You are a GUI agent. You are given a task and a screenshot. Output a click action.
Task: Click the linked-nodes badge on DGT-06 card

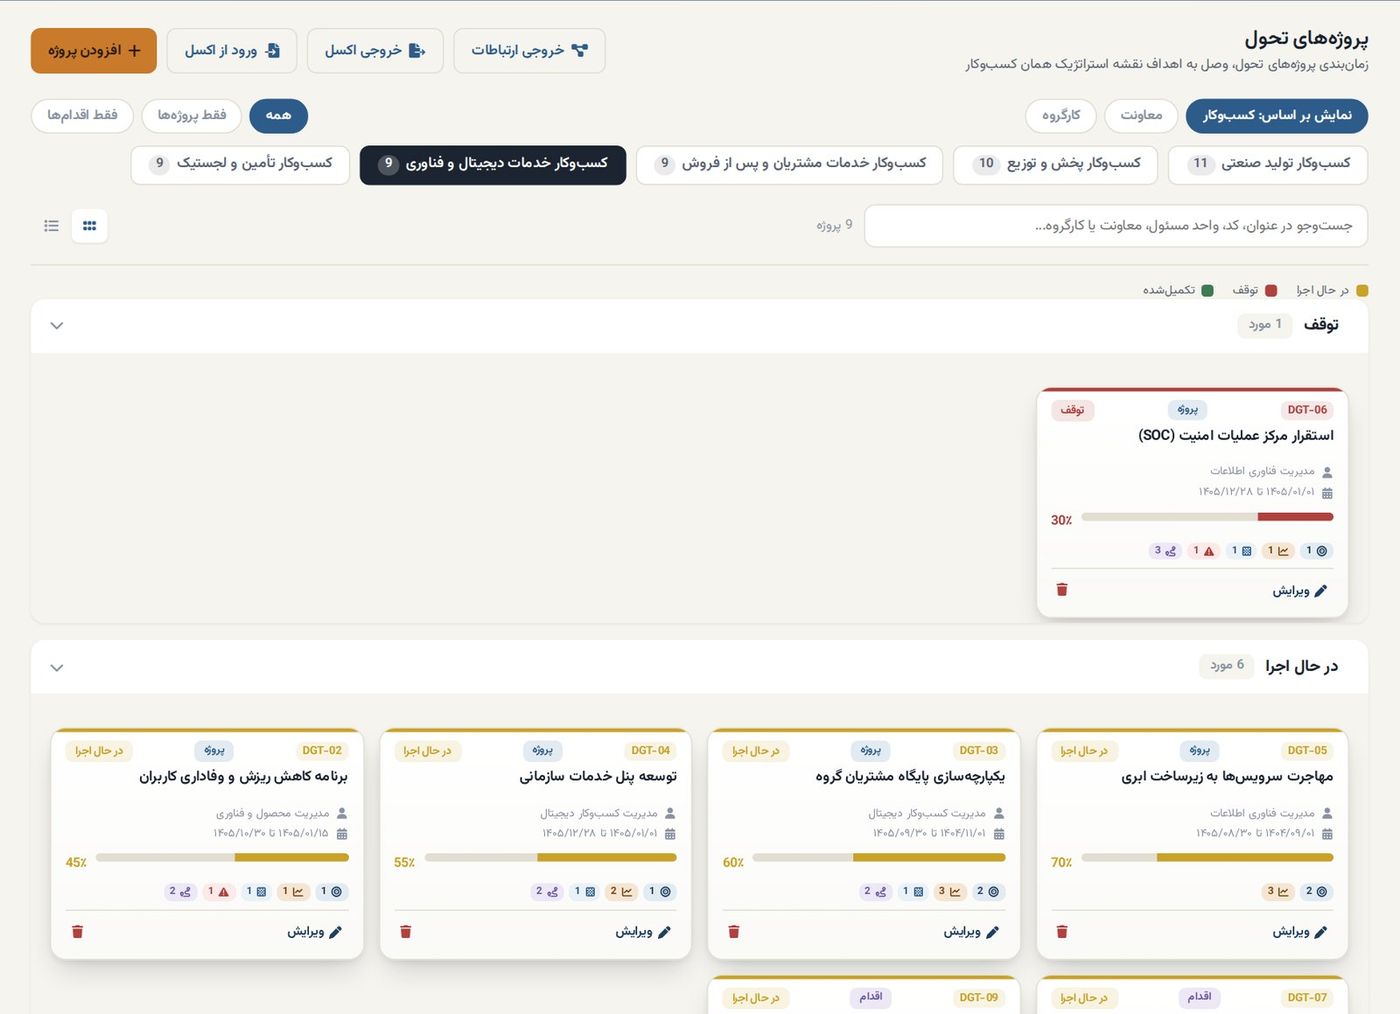tap(1165, 551)
